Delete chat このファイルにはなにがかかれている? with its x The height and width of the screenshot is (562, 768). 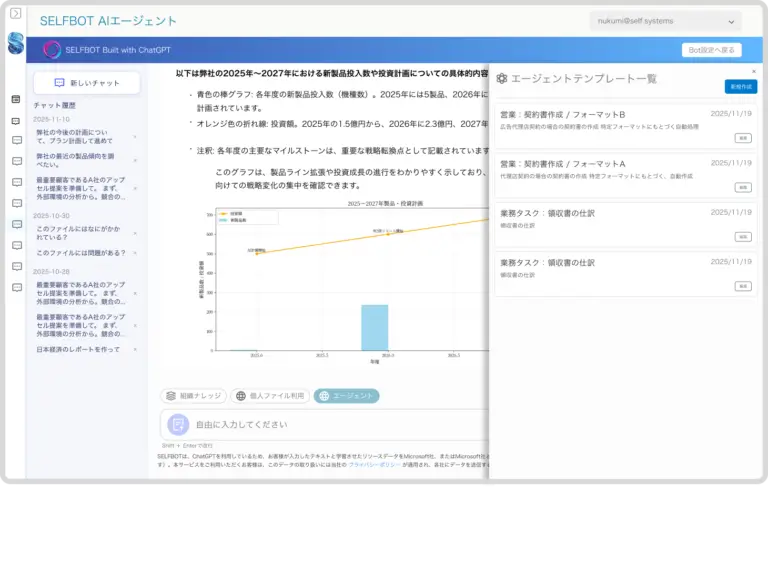click(x=135, y=233)
